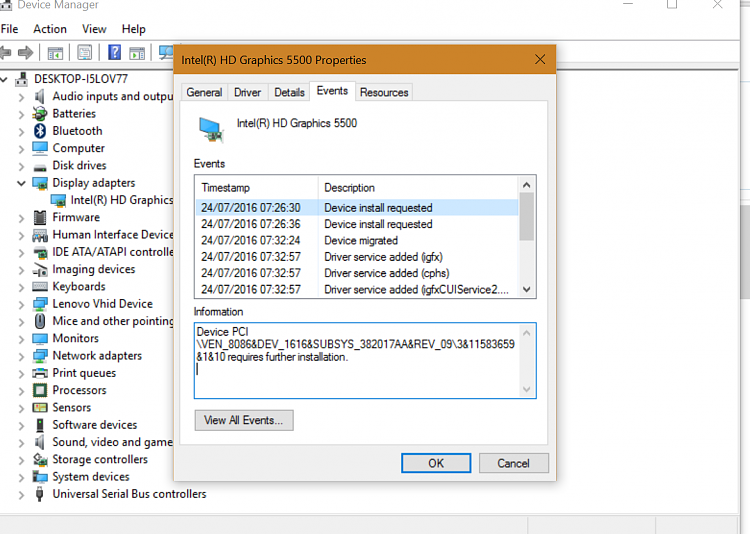Switch to the Resources tab
This screenshot has height=534, width=750.
click(x=384, y=92)
